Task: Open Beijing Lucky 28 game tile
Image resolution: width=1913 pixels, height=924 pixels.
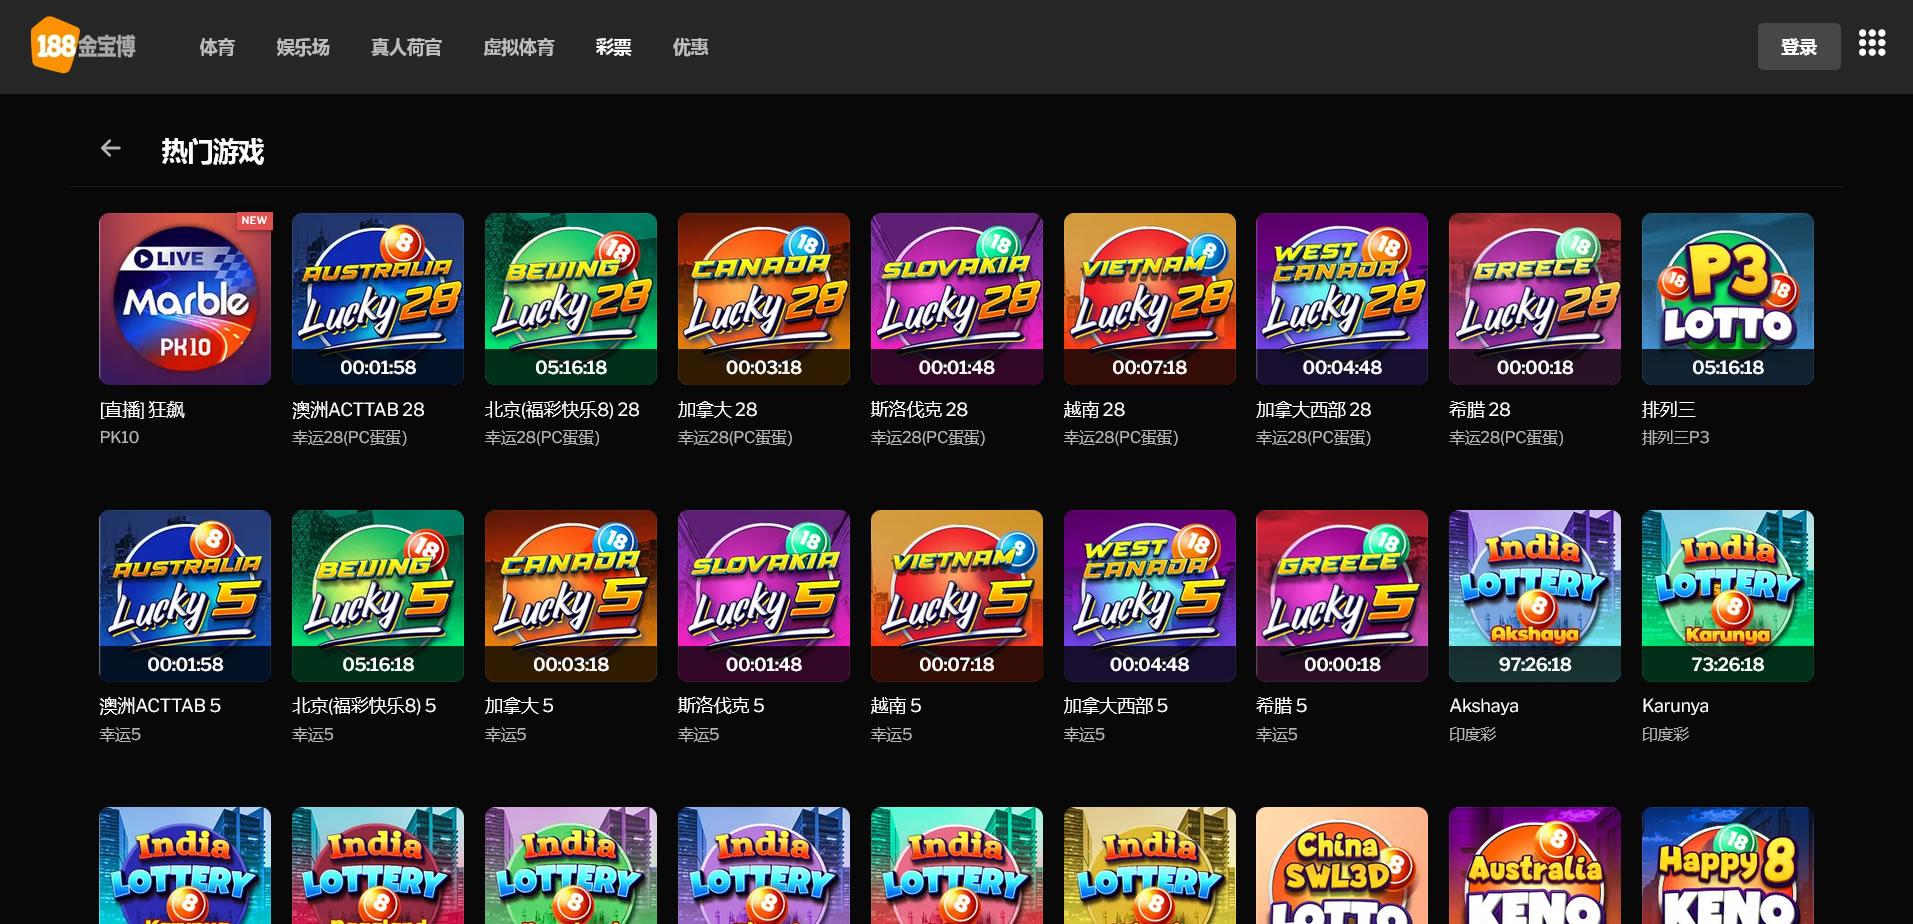Action: 571,299
